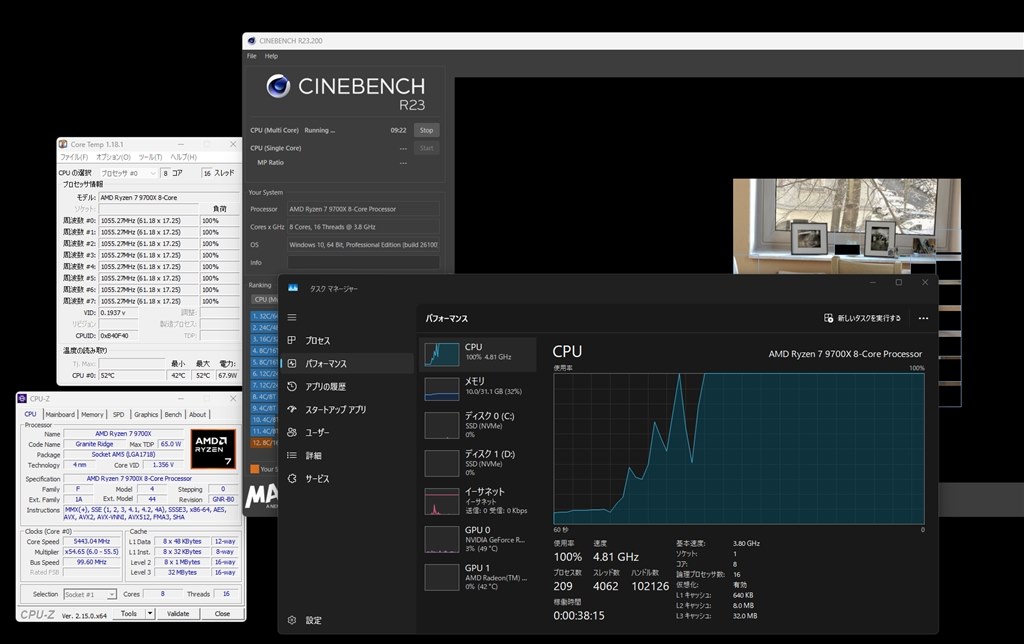This screenshot has width=1024, height=644.
Task: Click Code Name value Granite Ridge in CPU-Z
Action: (x=95, y=444)
